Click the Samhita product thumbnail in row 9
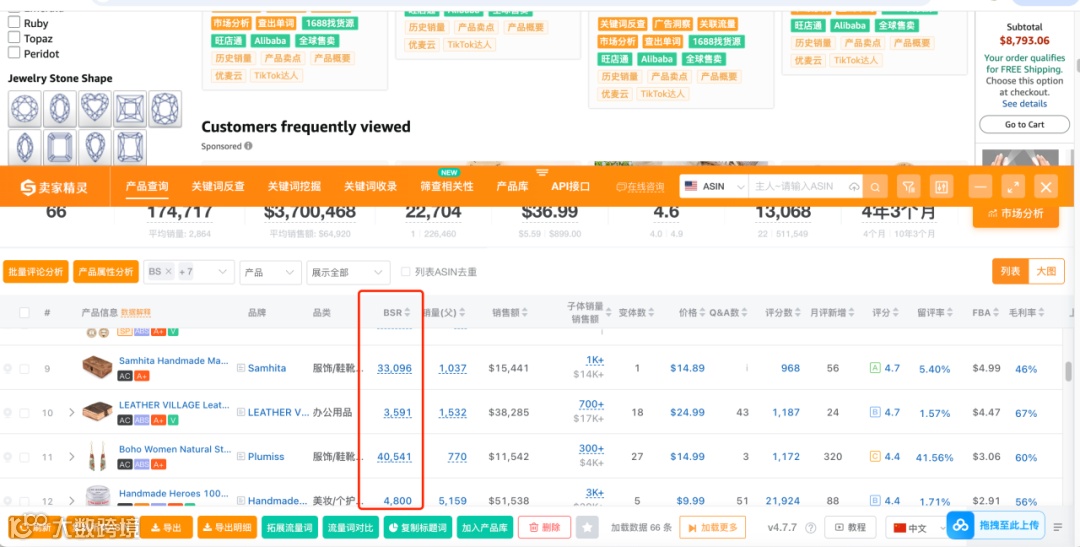1080x547 pixels. (x=97, y=367)
